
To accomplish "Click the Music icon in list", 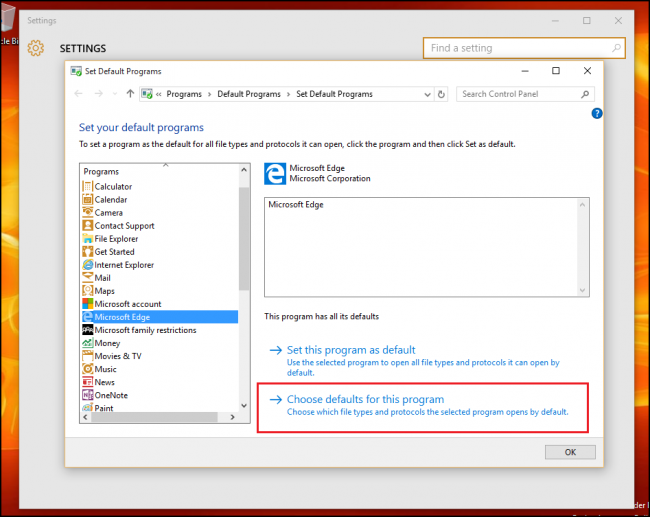I will 87,369.
